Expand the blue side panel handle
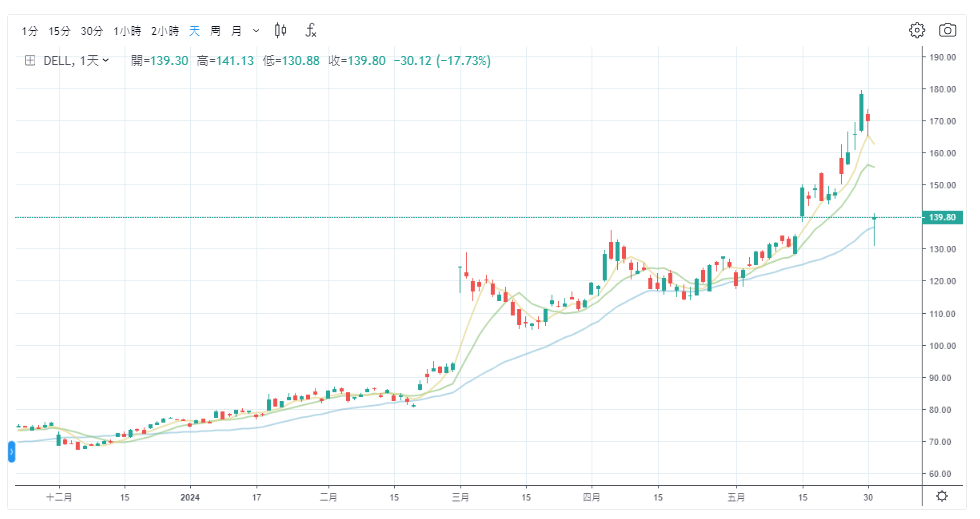Image resolution: width=980 pixels, height=519 pixels. click(x=11, y=451)
